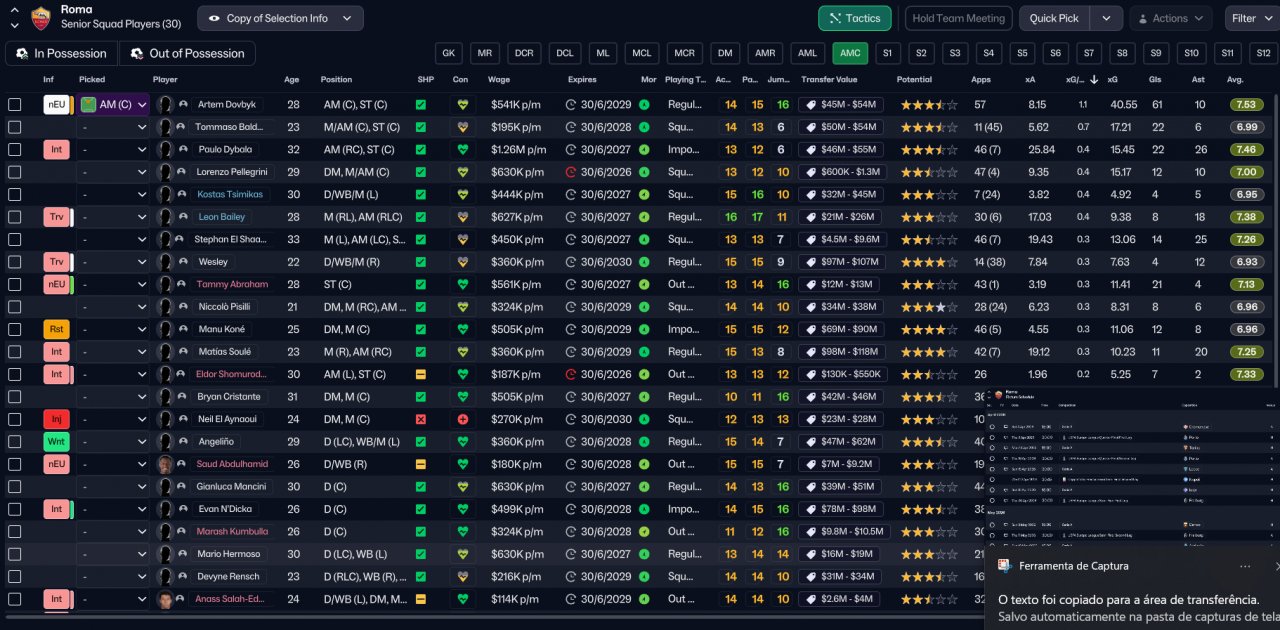This screenshot has width=1280, height=630.
Task: Click the price tag icon on $97M - $107M
Action: [809, 262]
